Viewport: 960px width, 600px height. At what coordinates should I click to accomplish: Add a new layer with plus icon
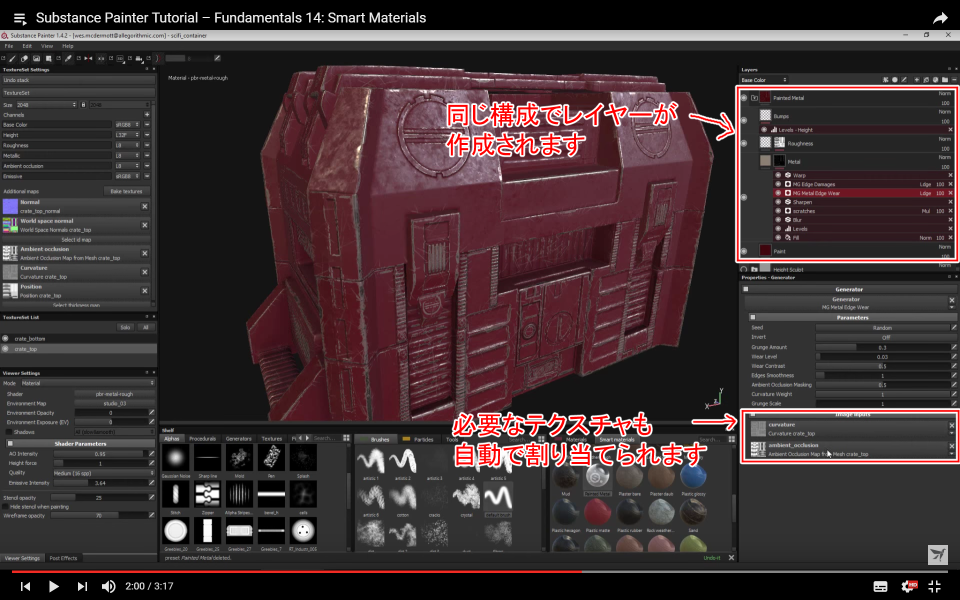tap(917, 80)
